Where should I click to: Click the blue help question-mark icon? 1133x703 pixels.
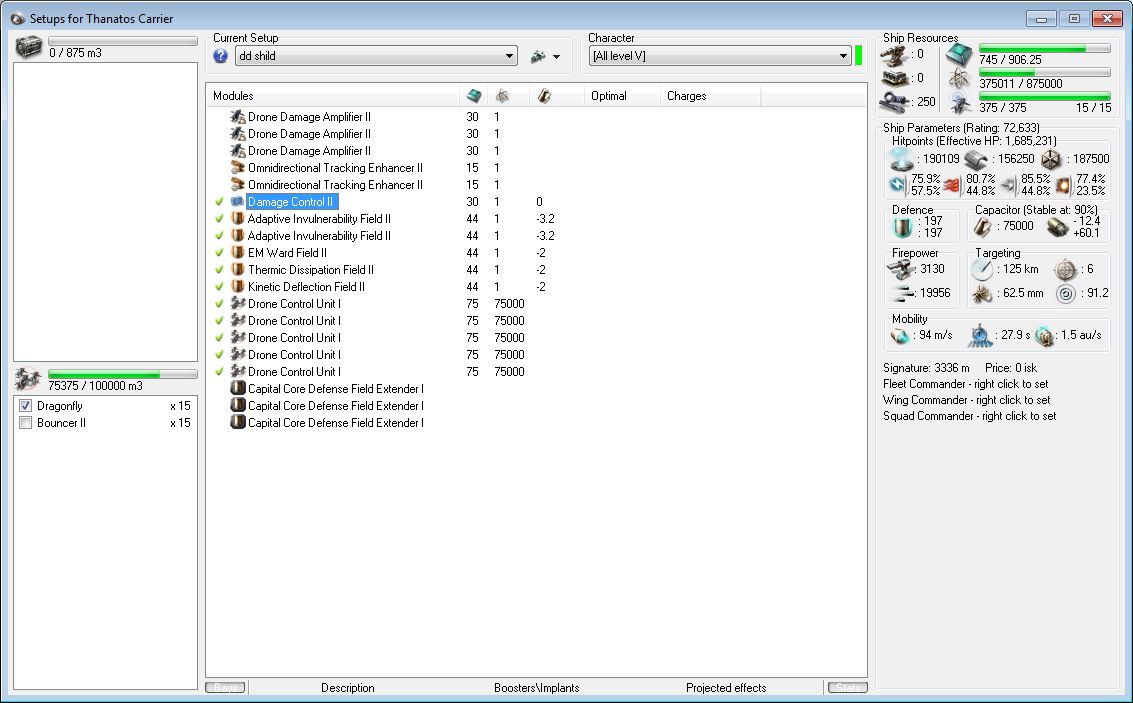pos(221,56)
